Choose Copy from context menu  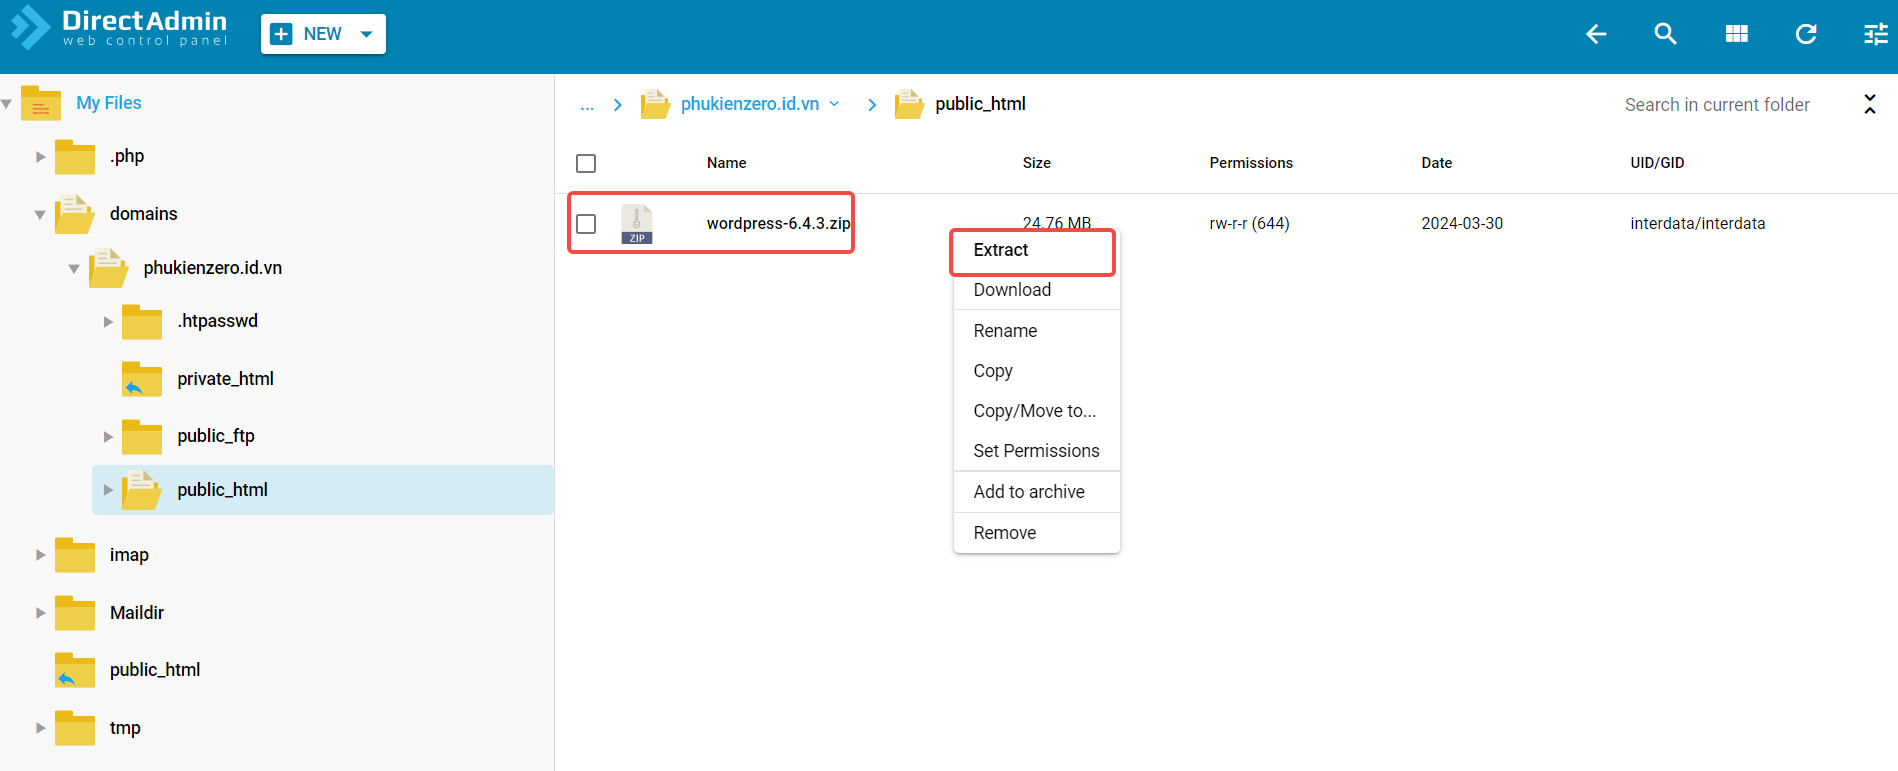tap(1036, 371)
